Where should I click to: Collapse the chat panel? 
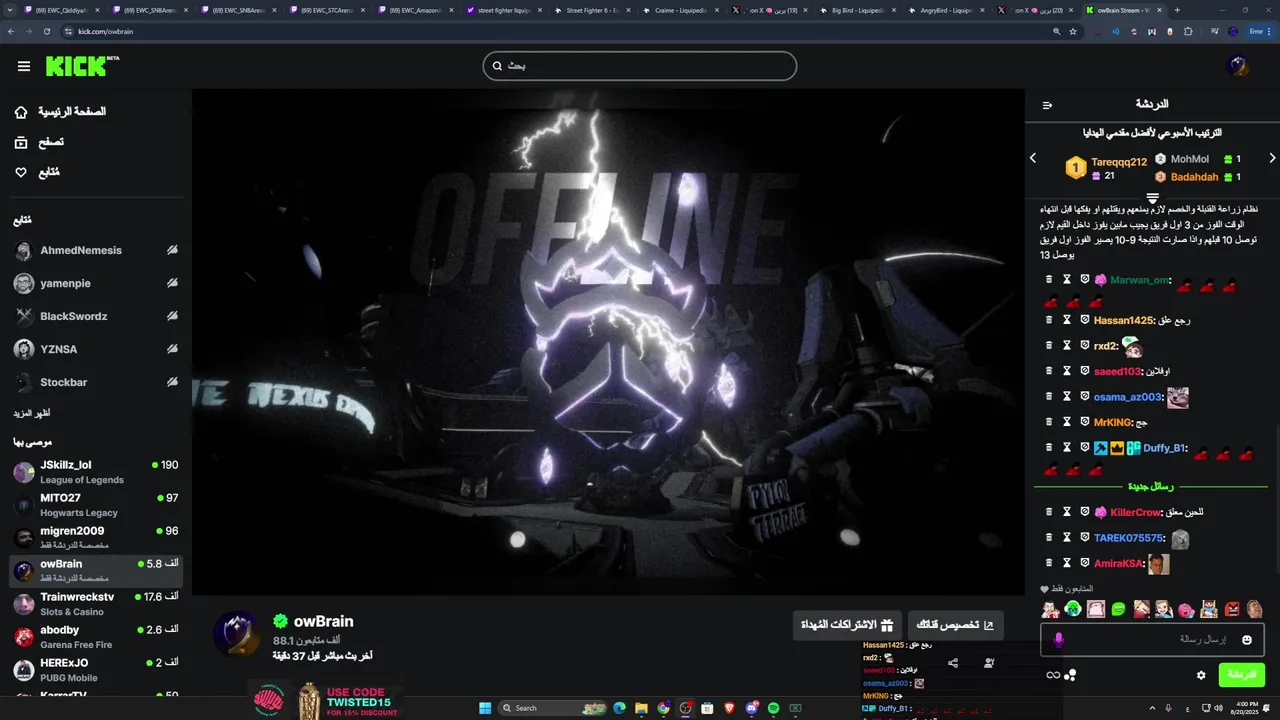click(x=1047, y=105)
